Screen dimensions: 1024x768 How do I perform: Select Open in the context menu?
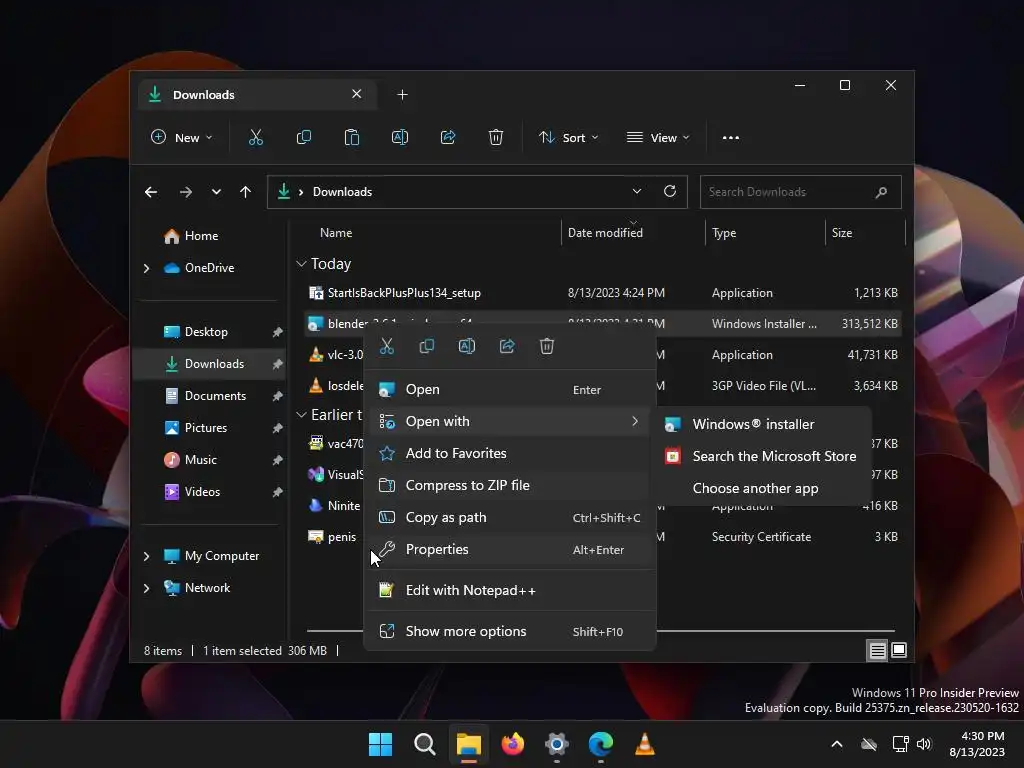pos(509,389)
